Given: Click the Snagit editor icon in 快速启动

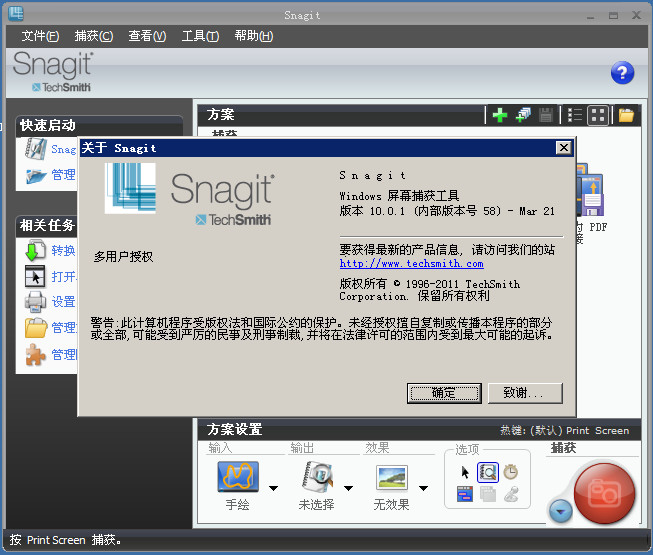Looking at the screenshot, I should click(35, 149).
